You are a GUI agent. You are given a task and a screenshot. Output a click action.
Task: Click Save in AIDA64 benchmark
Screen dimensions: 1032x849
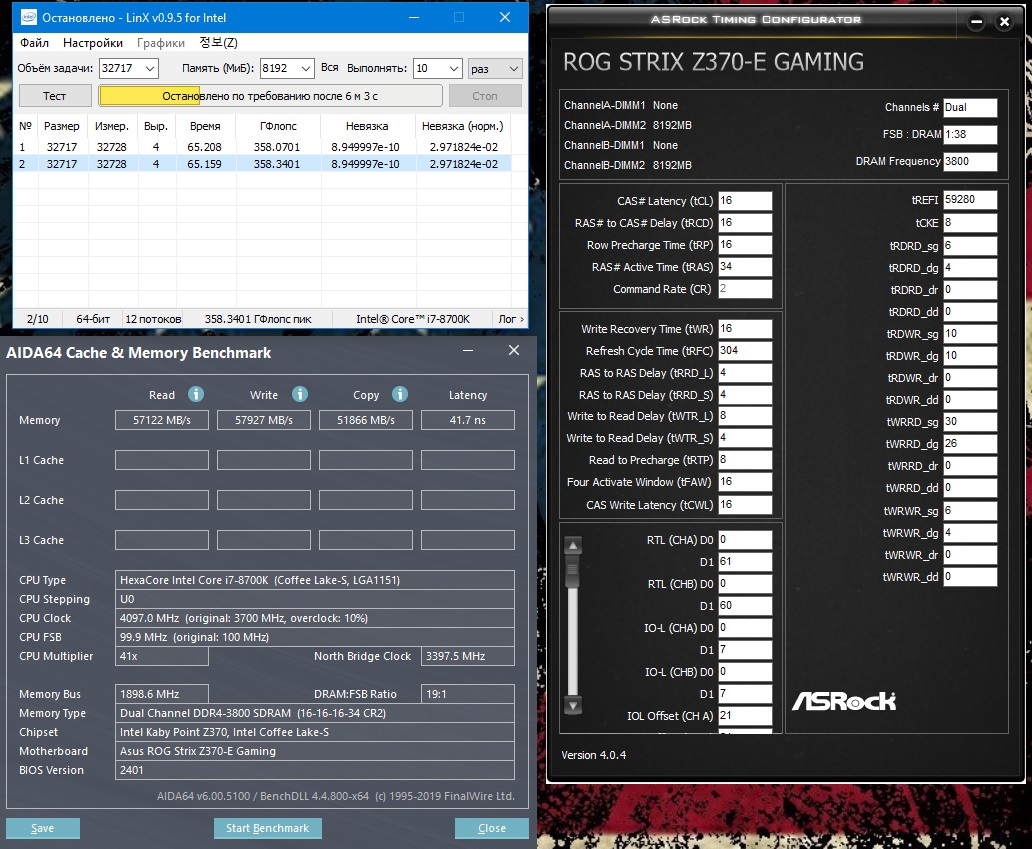43,828
